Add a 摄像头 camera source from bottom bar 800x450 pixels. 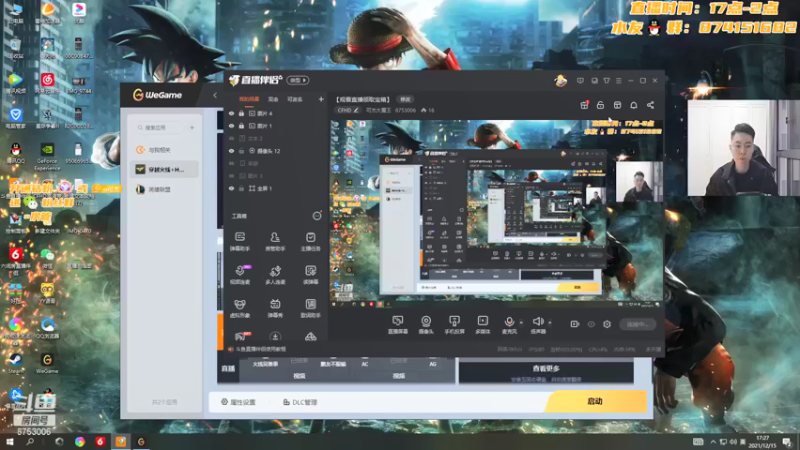(x=426, y=324)
